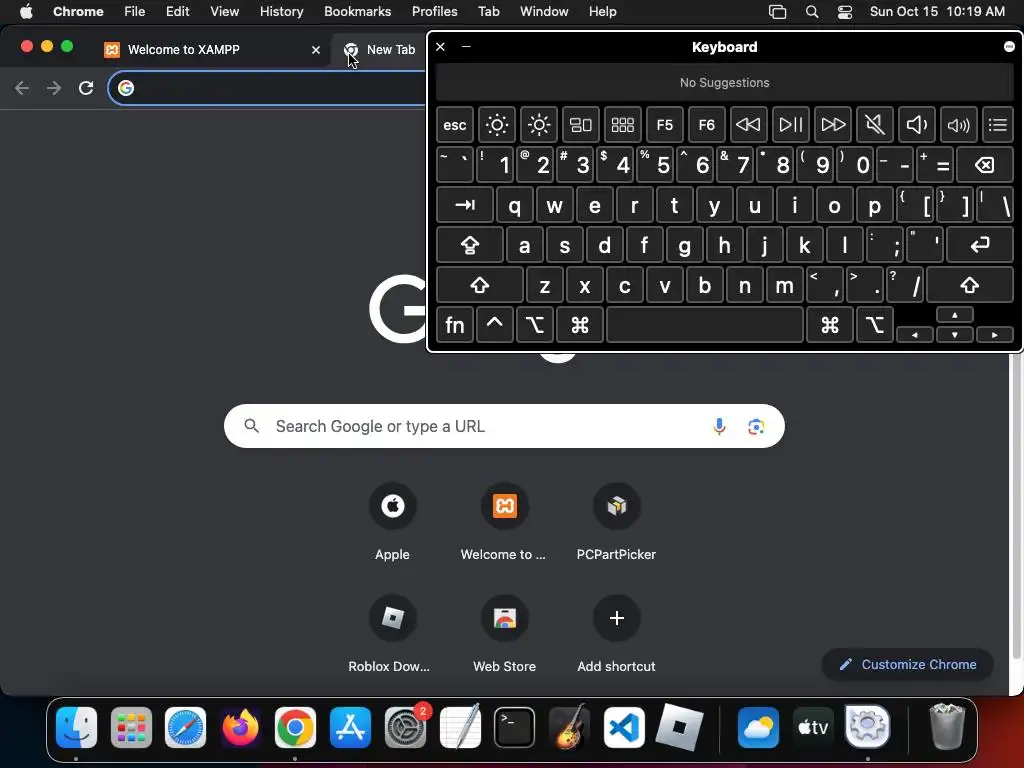Minimize the Keyboard panel with dash button
This screenshot has width=1024, height=768.
466,46
